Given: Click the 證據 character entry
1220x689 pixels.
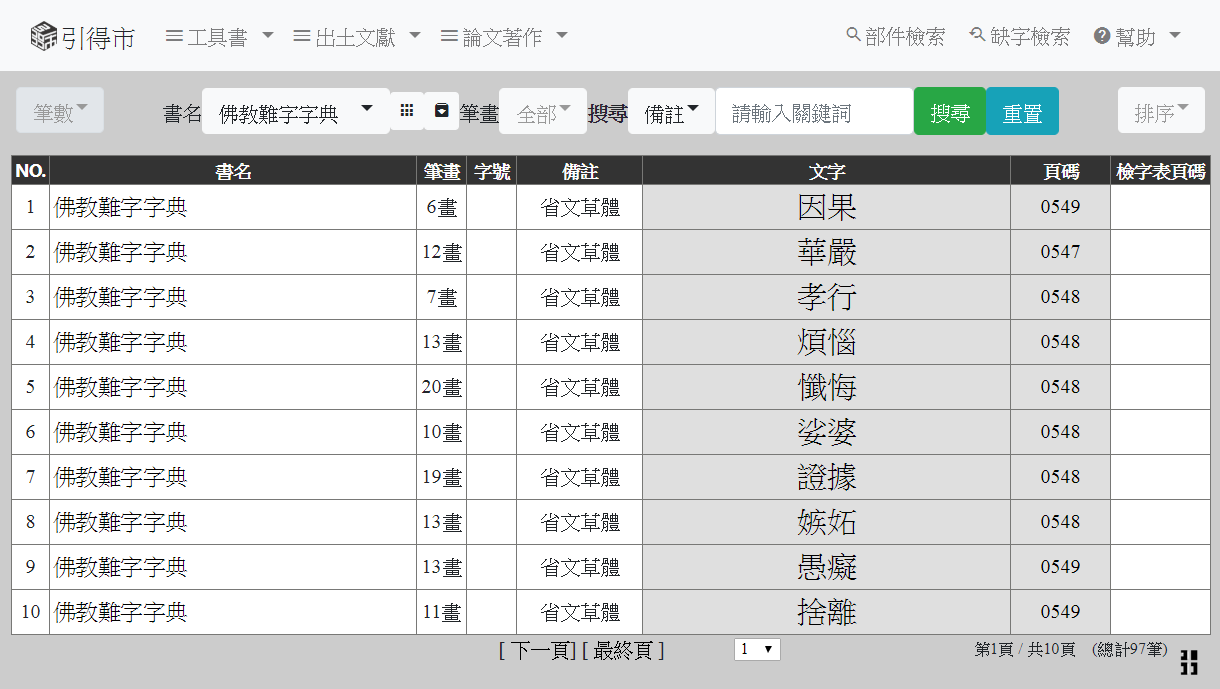Looking at the screenshot, I should (x=827, y=477).
